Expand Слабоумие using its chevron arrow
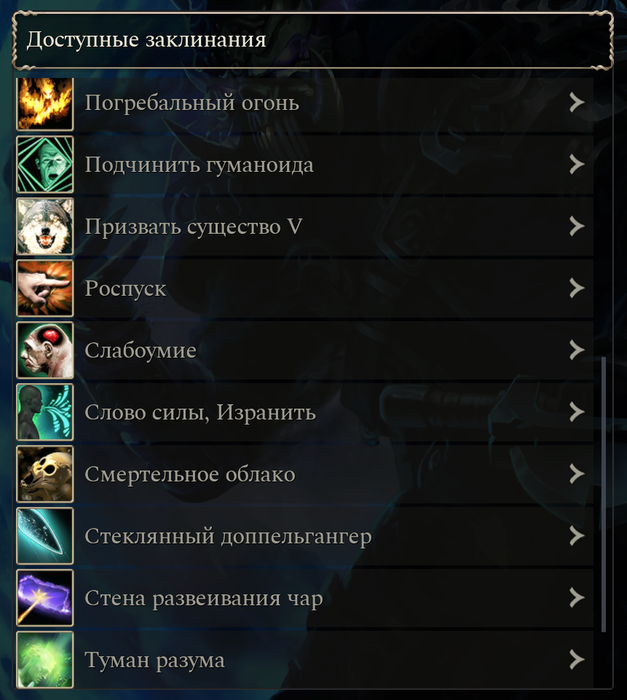This screenshot has width=627, height=700. pos(577,350)
